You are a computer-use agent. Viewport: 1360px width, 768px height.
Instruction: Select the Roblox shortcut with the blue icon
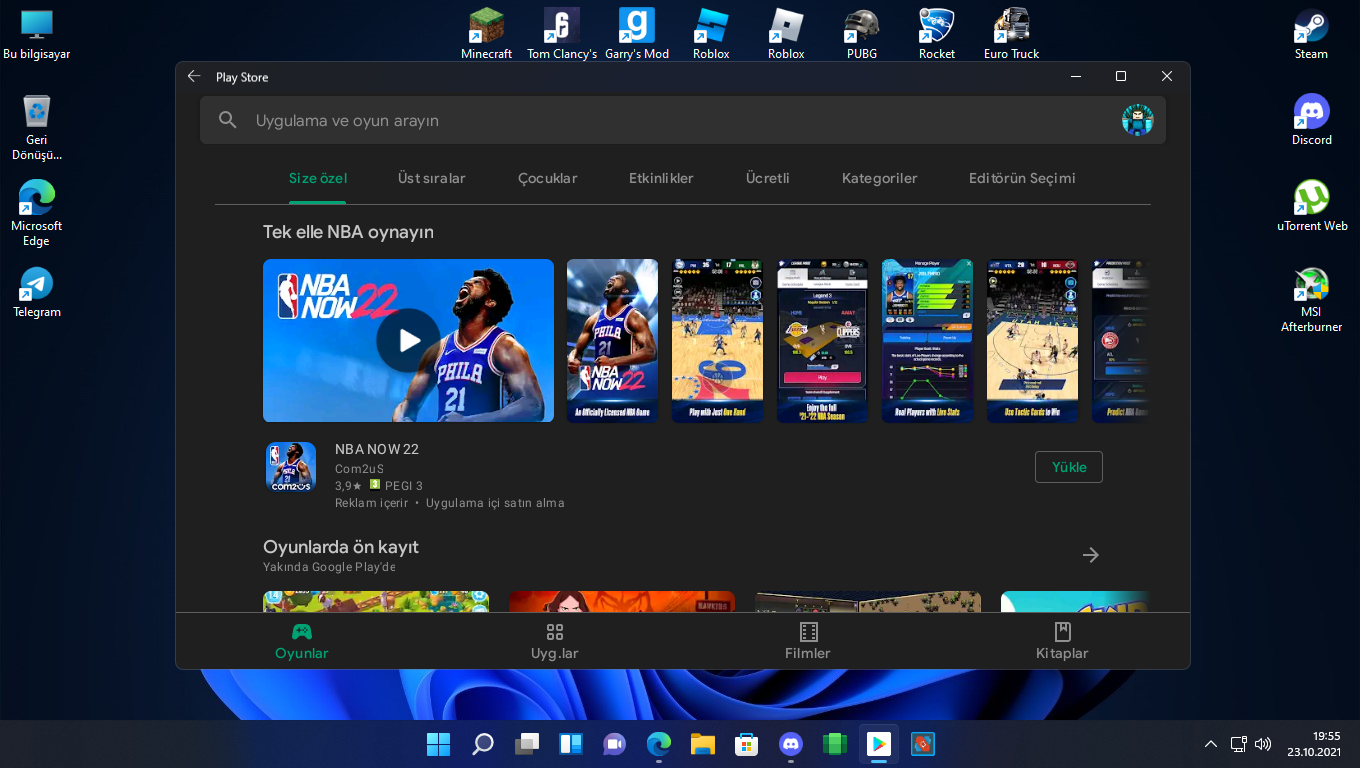(711, 34)
